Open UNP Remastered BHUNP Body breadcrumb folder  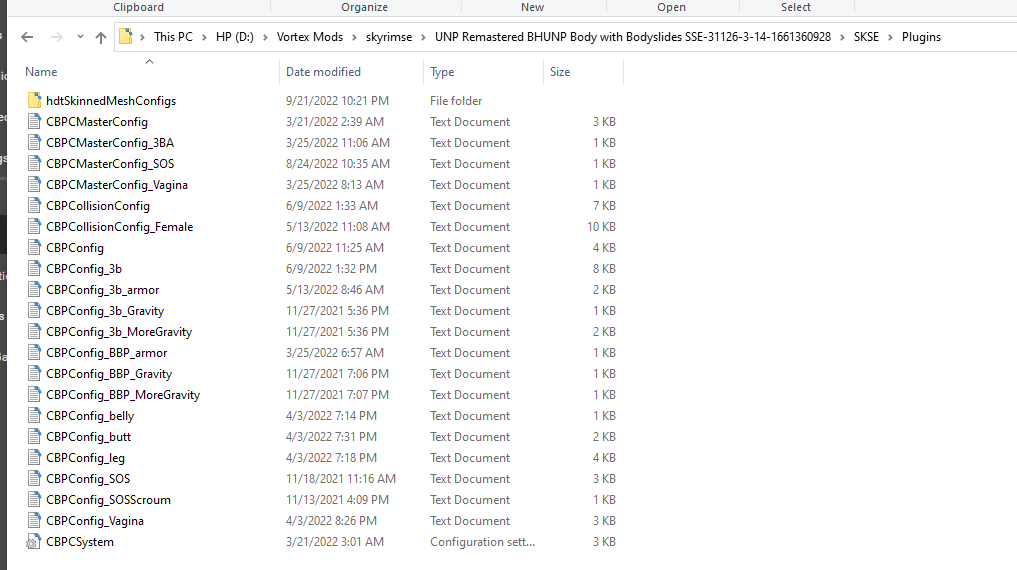(632, 37)
